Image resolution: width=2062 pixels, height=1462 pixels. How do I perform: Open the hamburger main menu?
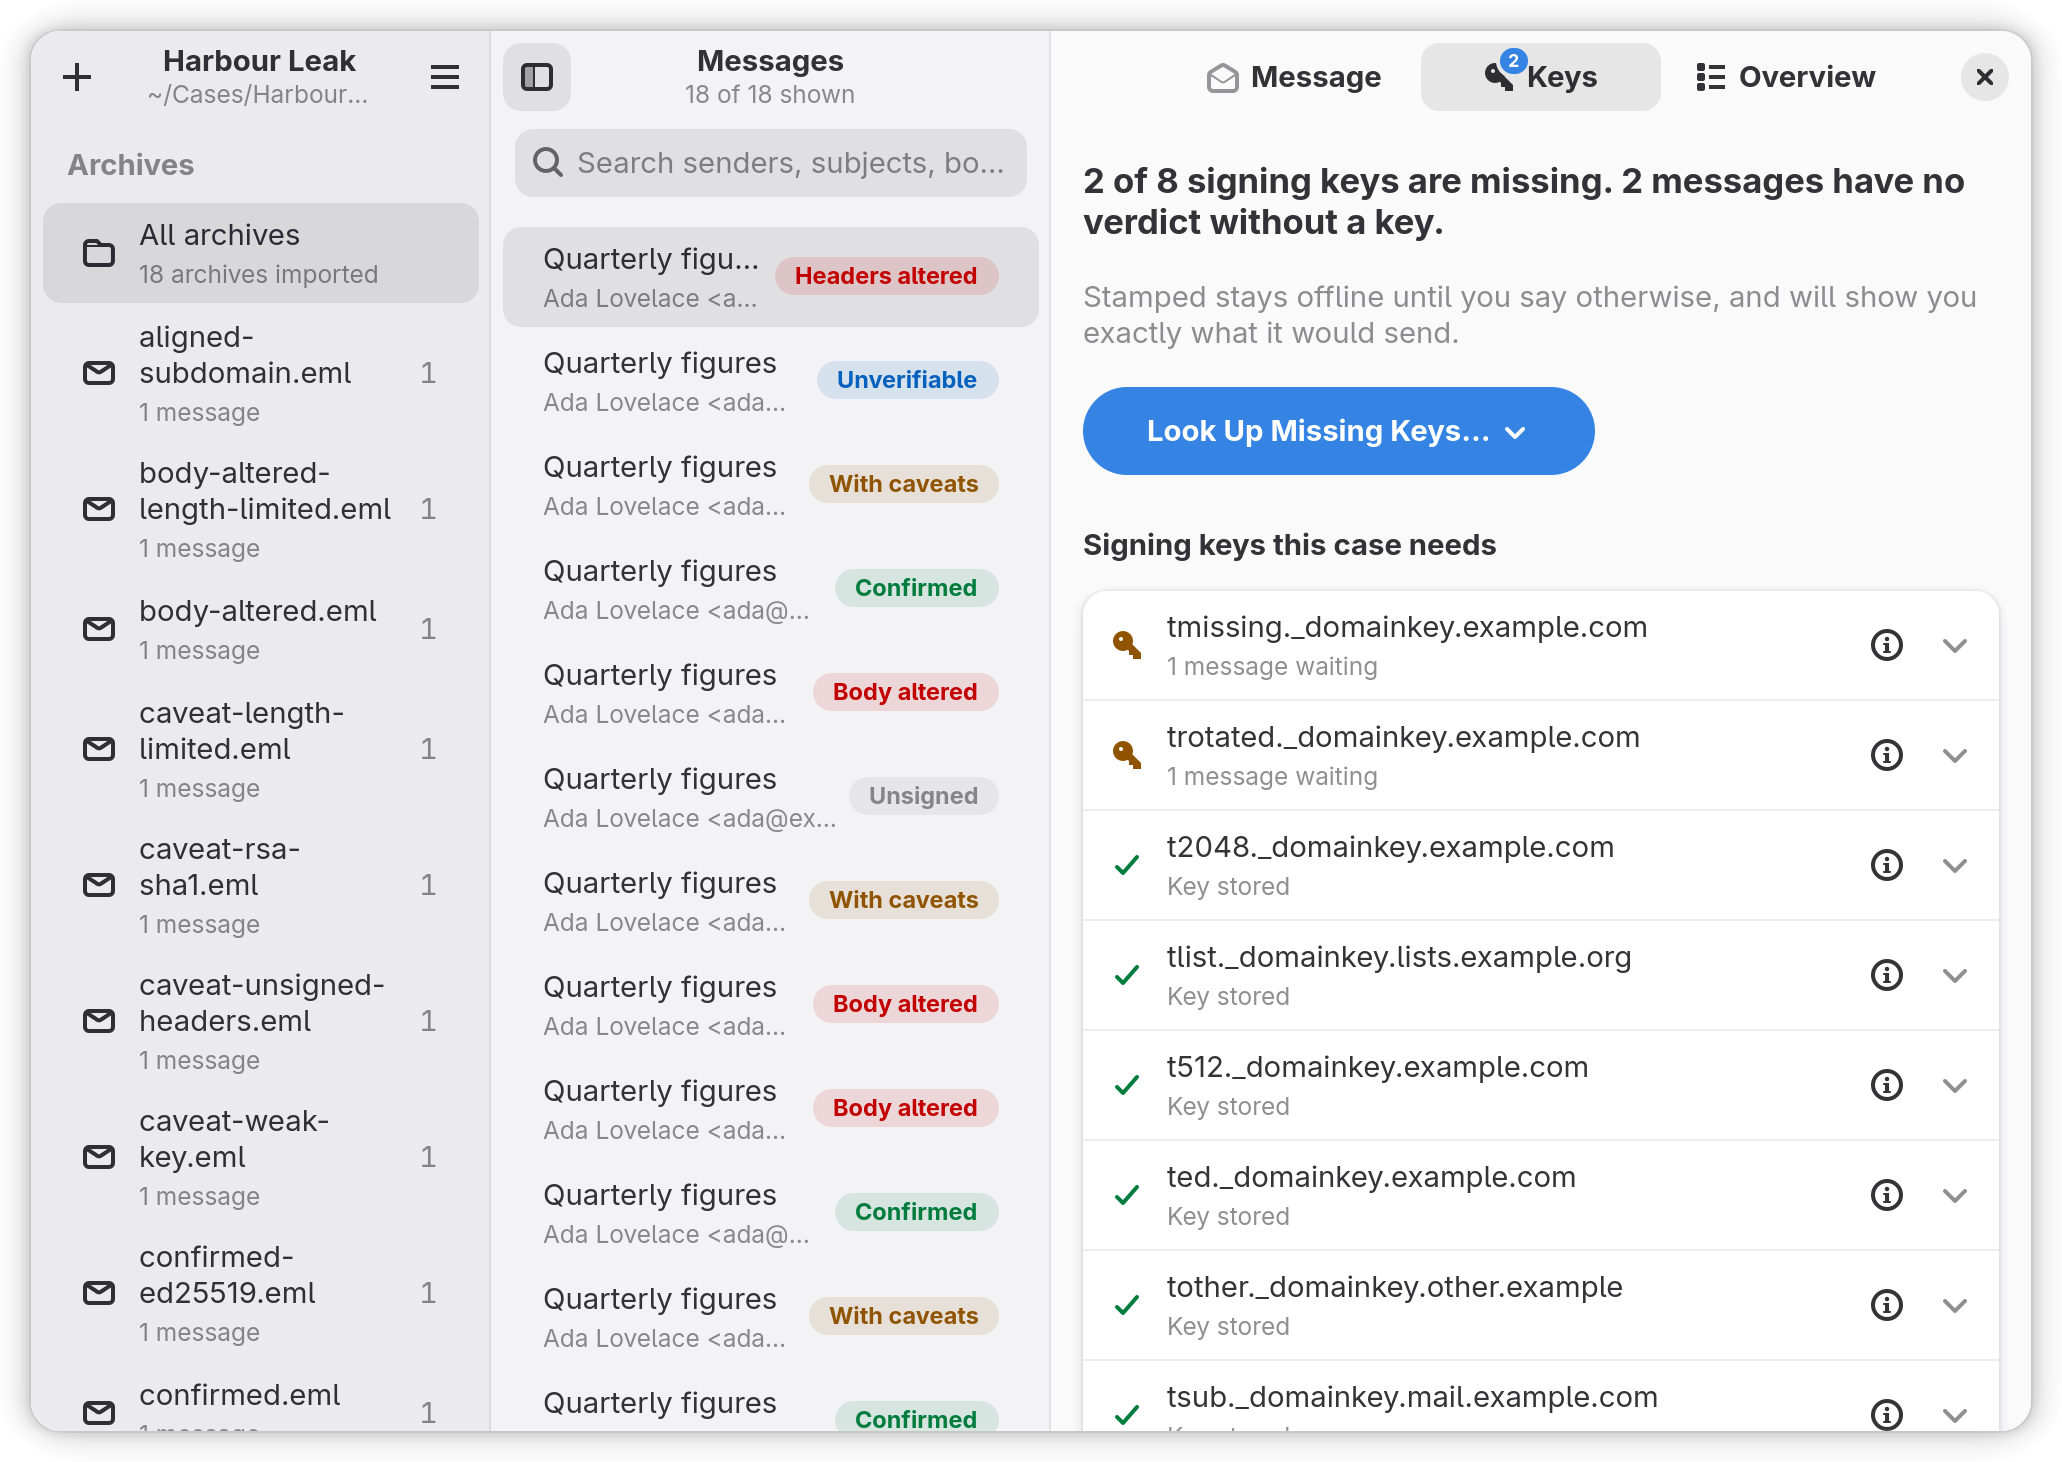coord(445,77)
